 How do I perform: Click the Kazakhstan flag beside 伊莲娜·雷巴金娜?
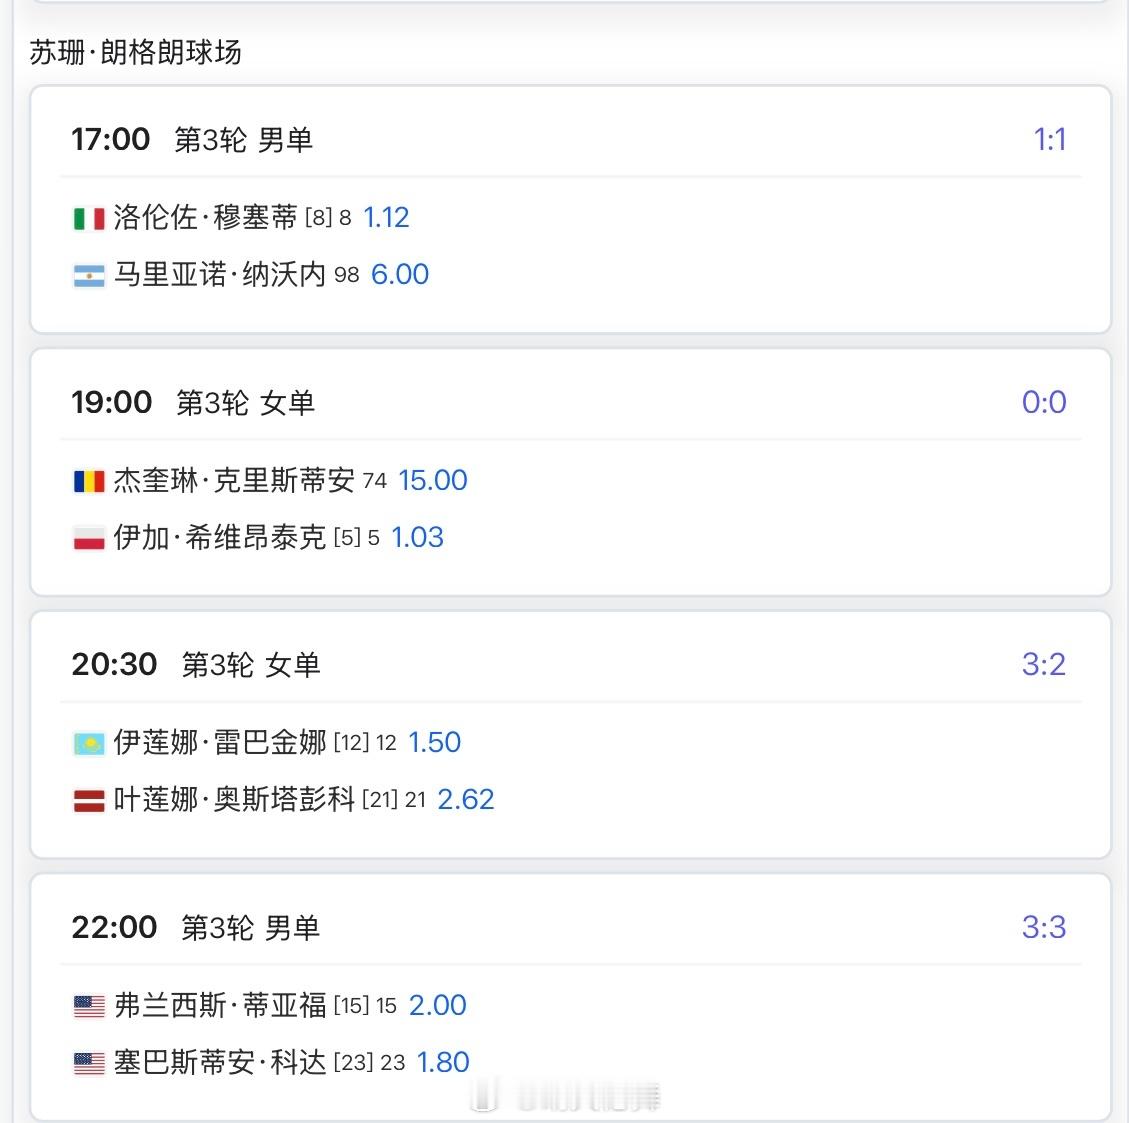89,744
